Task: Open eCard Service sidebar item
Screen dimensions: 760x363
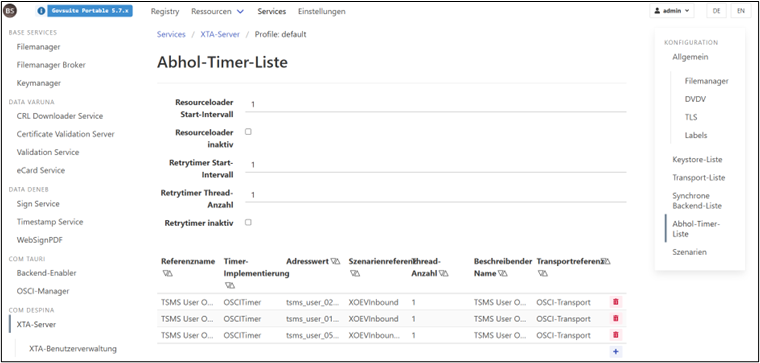Action: point(41,171)
